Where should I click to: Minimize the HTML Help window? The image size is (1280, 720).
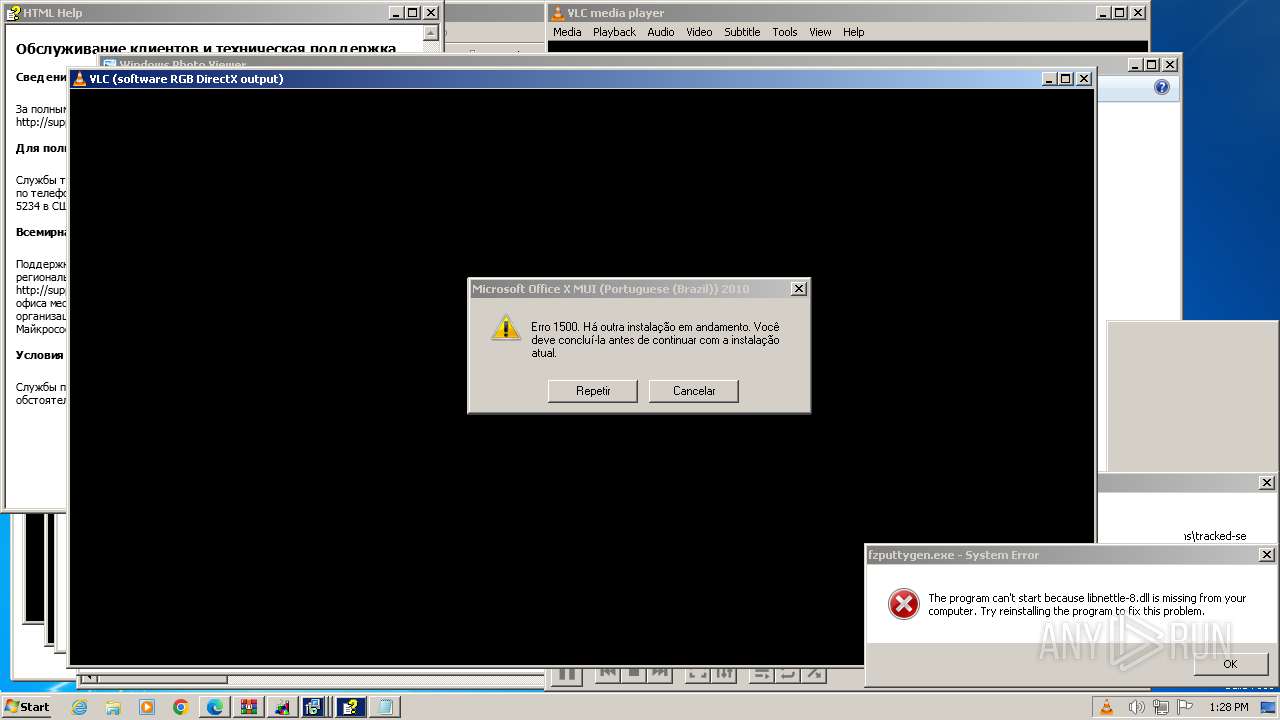click(x=395, y=13)
